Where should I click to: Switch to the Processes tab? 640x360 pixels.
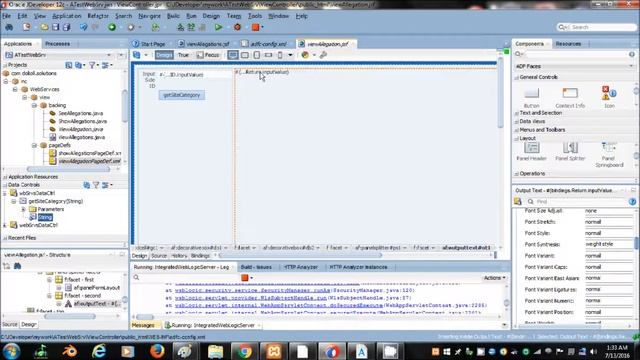tap(58, 44)
